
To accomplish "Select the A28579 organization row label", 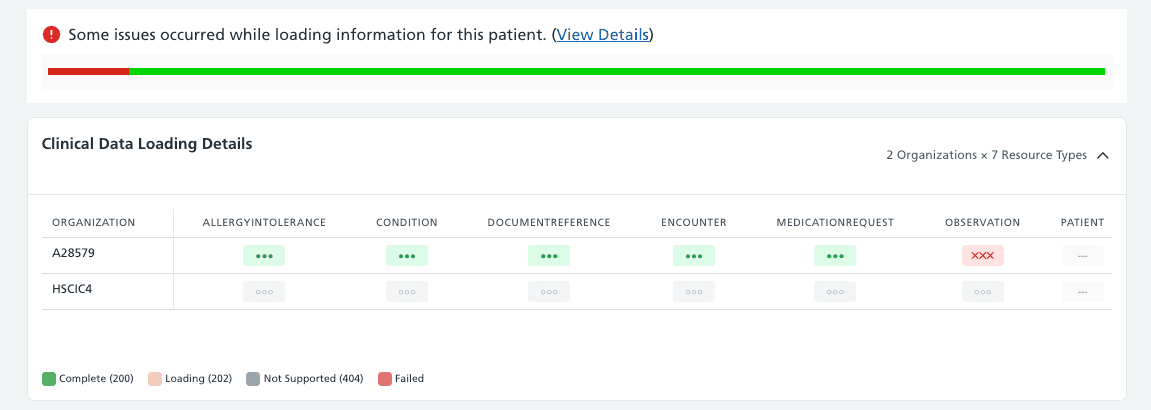I will point(71,253).
